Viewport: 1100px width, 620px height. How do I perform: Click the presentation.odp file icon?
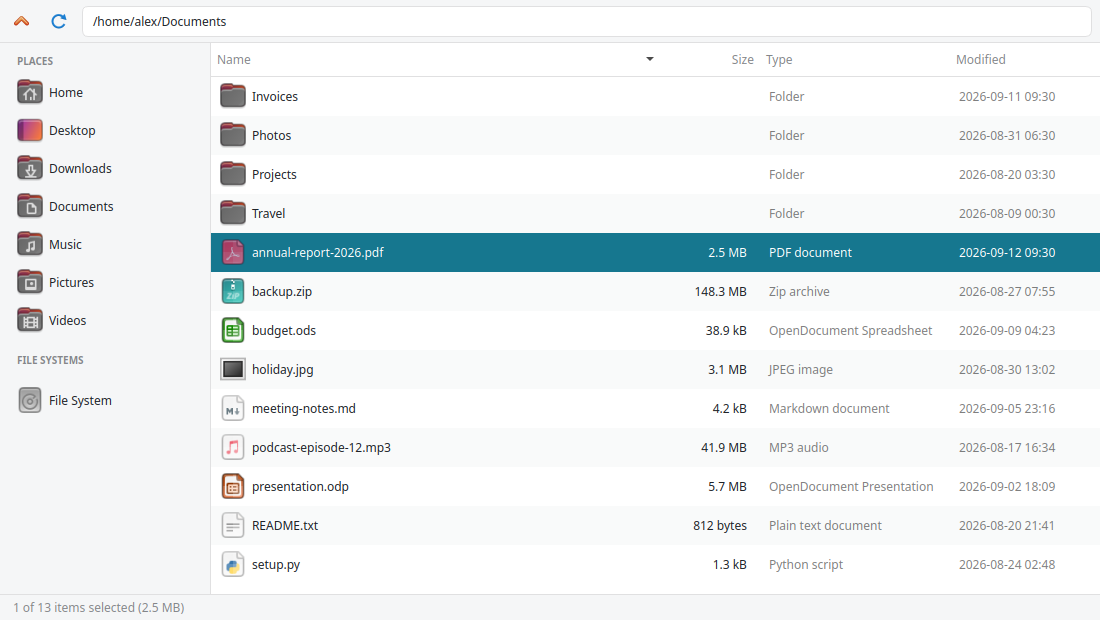232,486
